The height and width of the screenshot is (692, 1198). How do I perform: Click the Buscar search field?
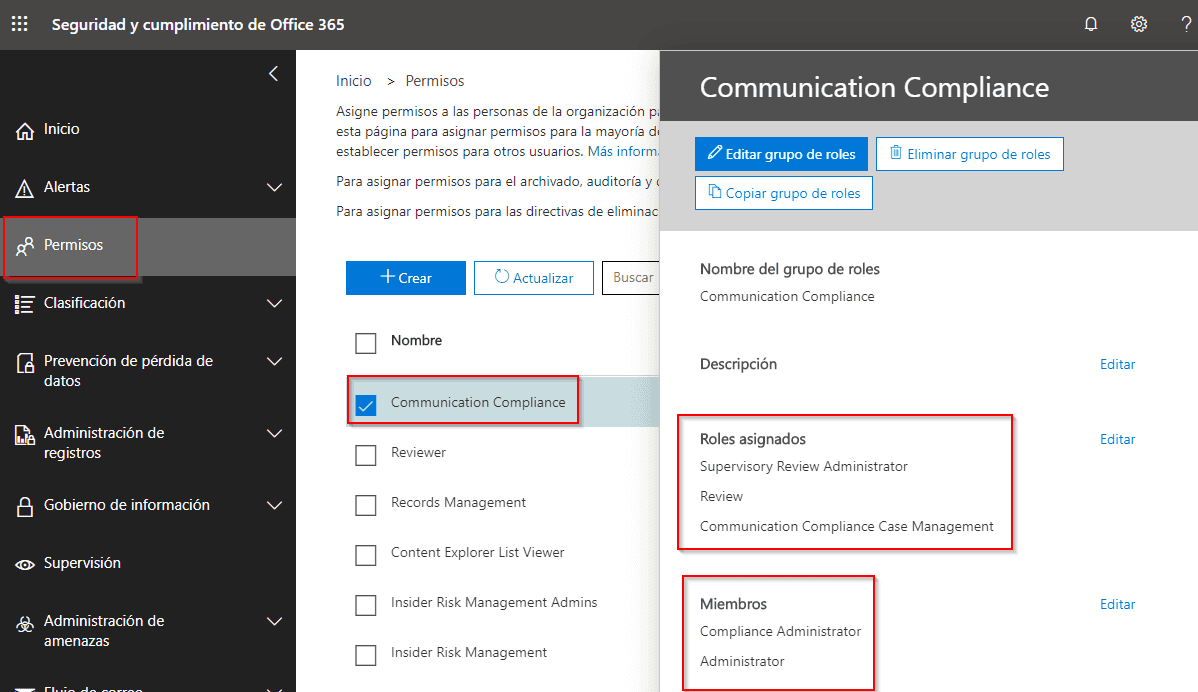[x=631, y=278]
